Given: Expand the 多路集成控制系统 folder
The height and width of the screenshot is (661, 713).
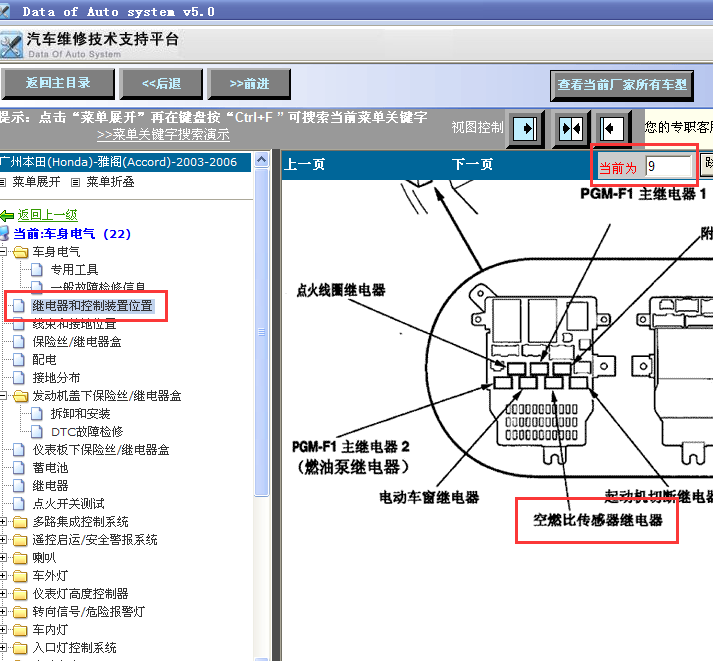Looking at the screenshot, I should tap(3, 522).
